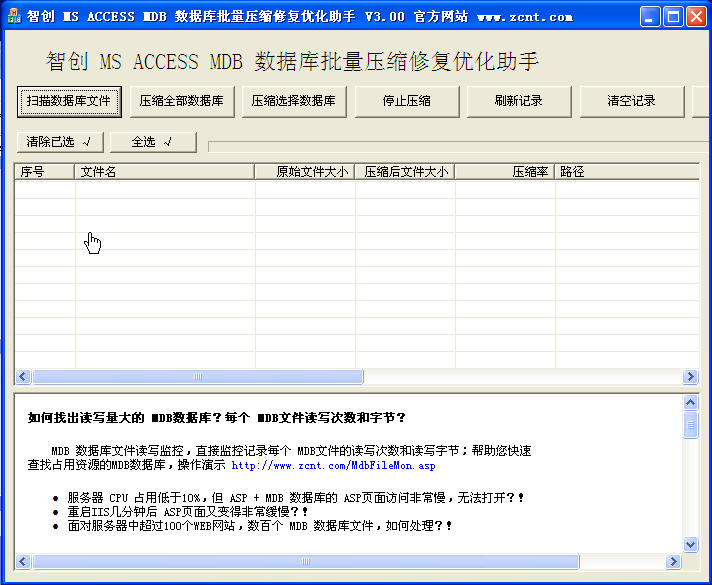
Task: Sort by 路径 column header
Action: [627, 172]
